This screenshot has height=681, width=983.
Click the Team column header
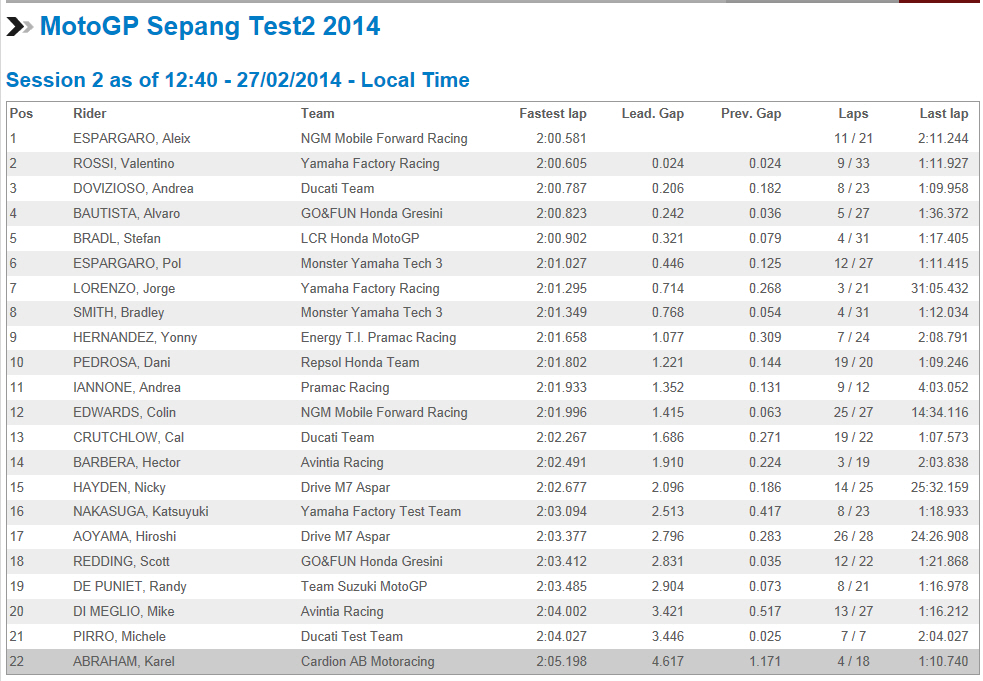pyautogui.click(x=318, y=114)
